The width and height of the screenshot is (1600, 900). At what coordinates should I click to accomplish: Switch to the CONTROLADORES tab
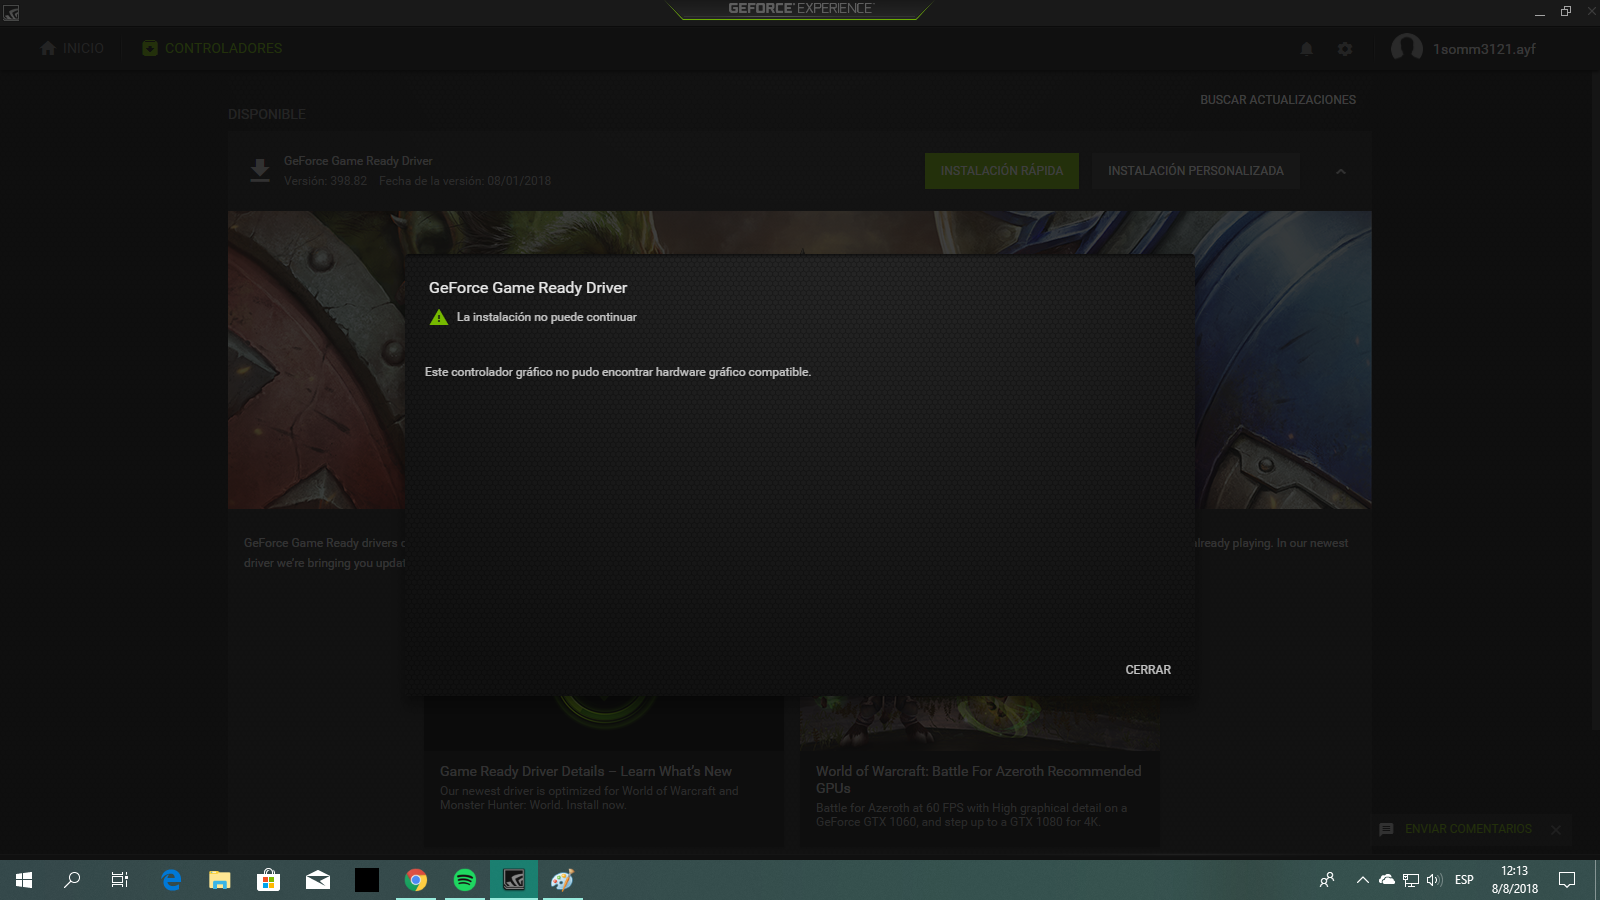(212, 48)
